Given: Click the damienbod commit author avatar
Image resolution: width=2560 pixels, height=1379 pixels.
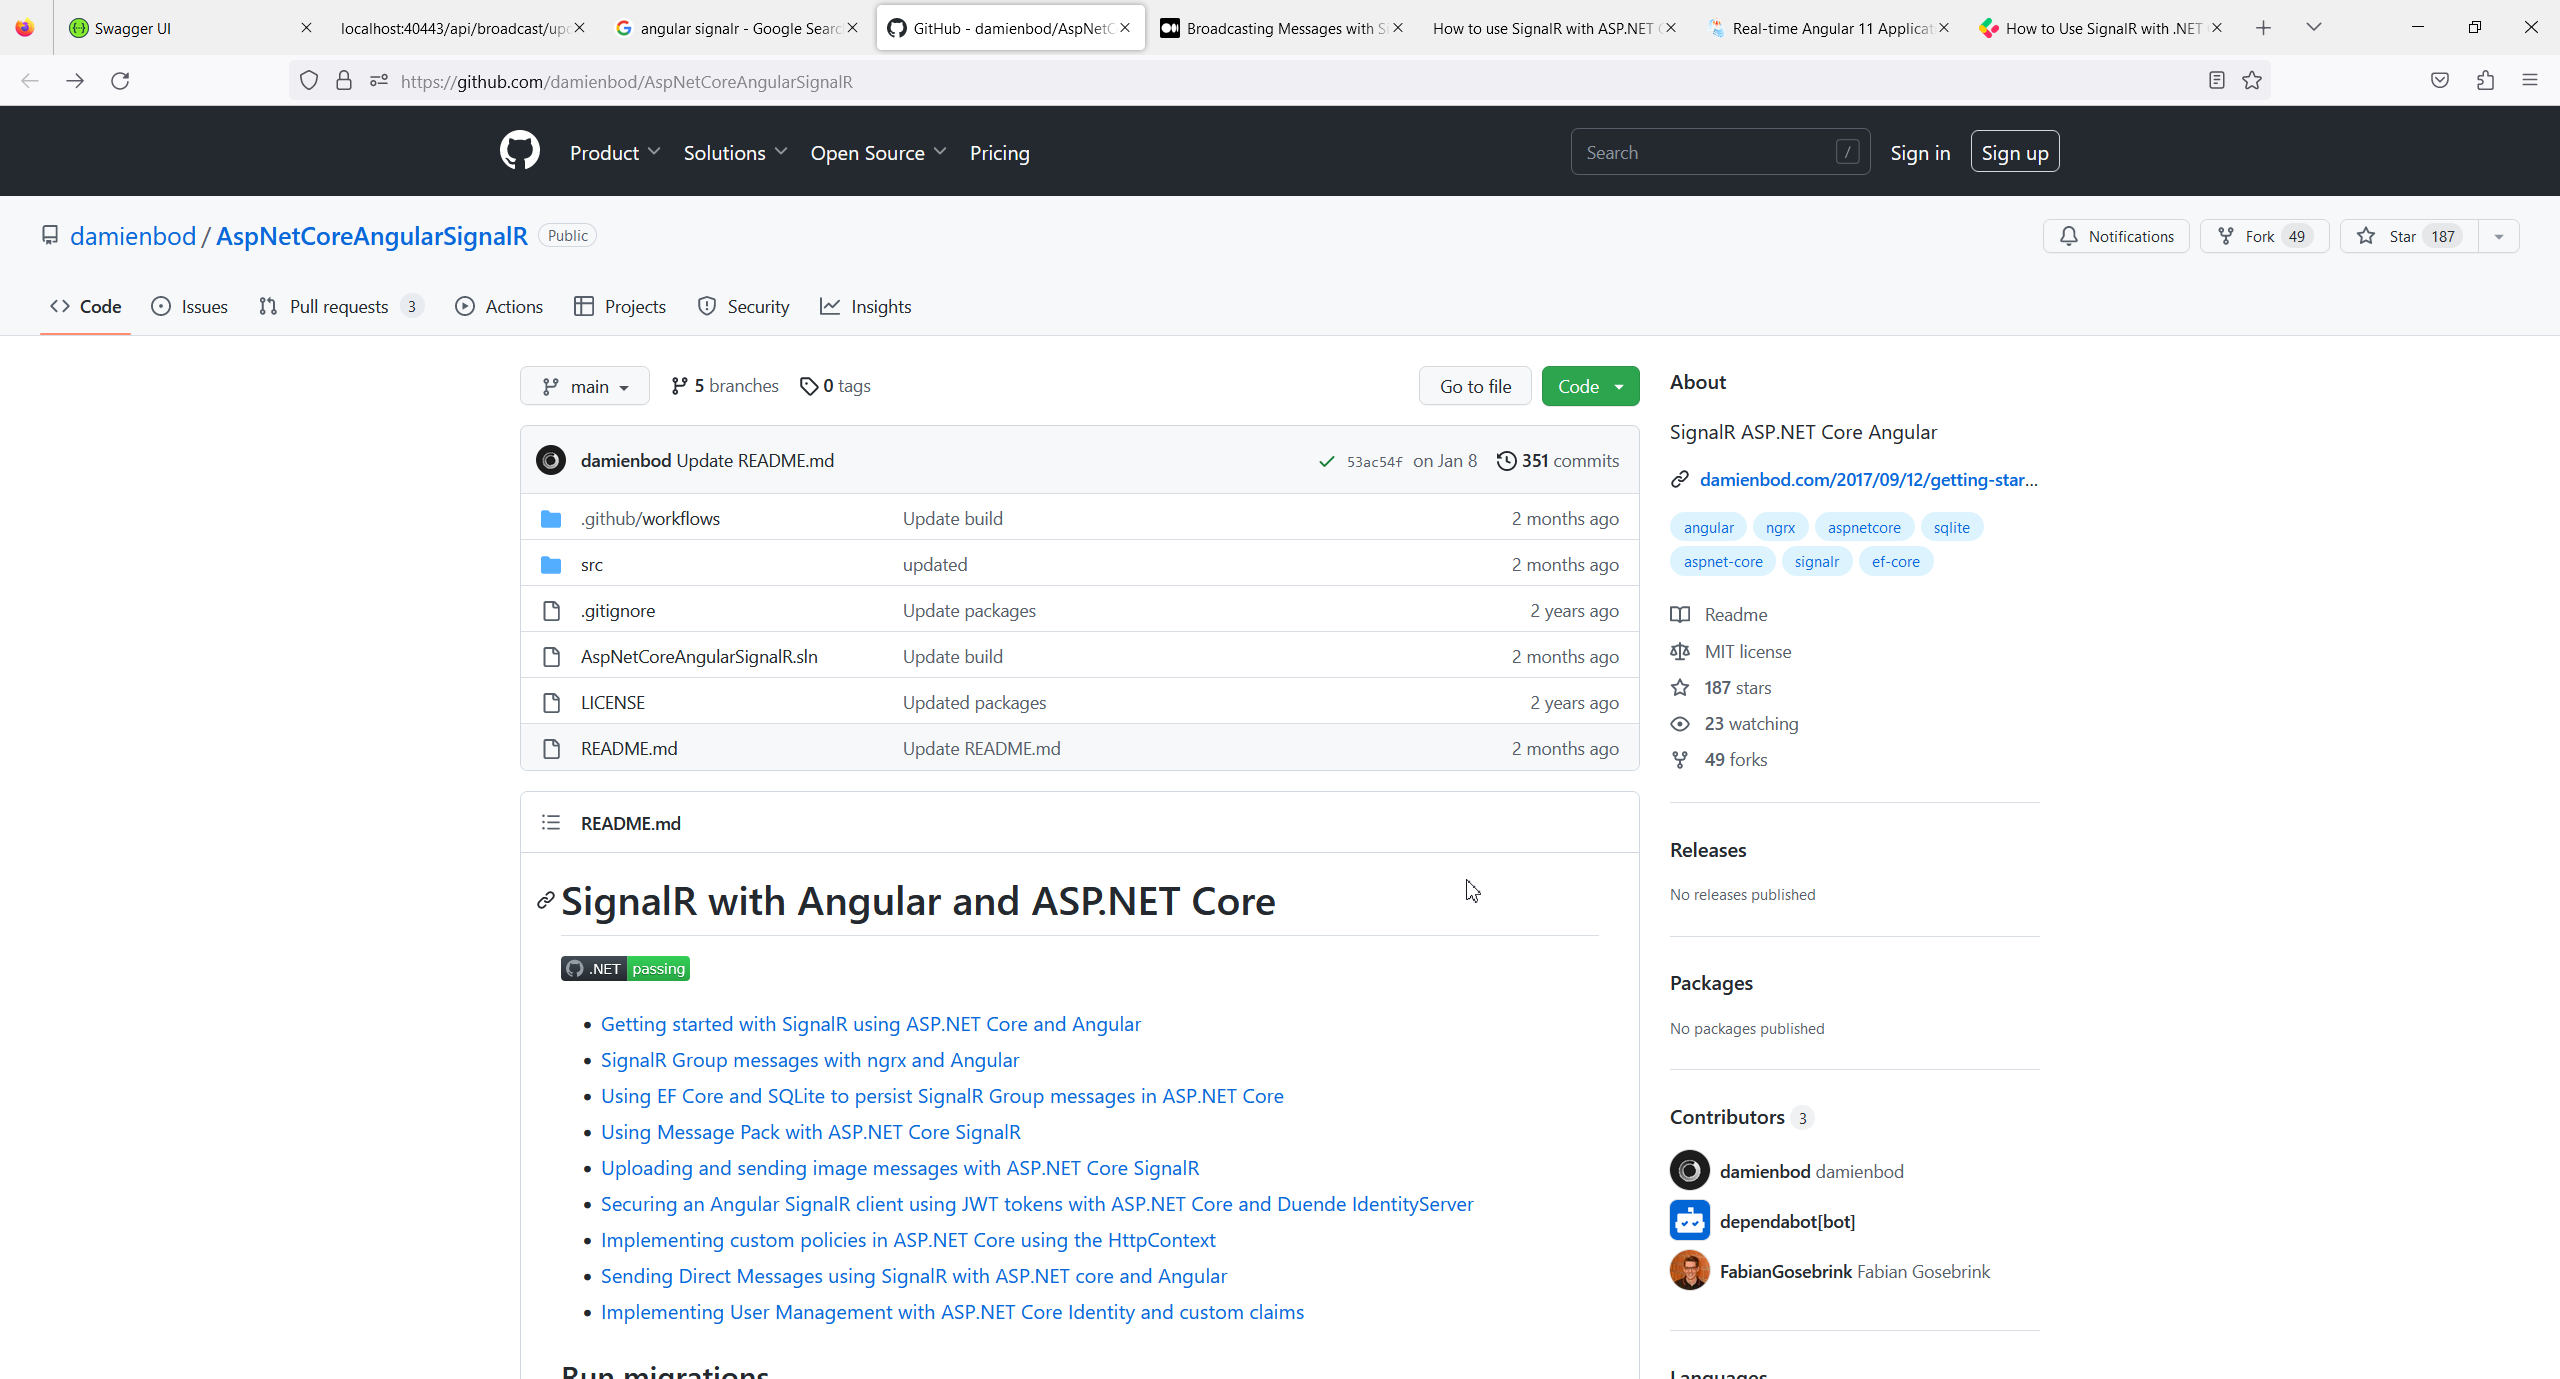Looking at the screenshot, I should 551,460.
